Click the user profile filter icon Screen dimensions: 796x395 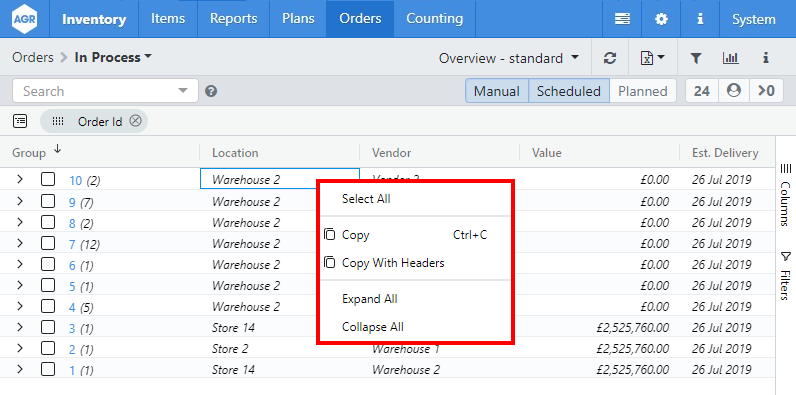[x=734, y=91]
